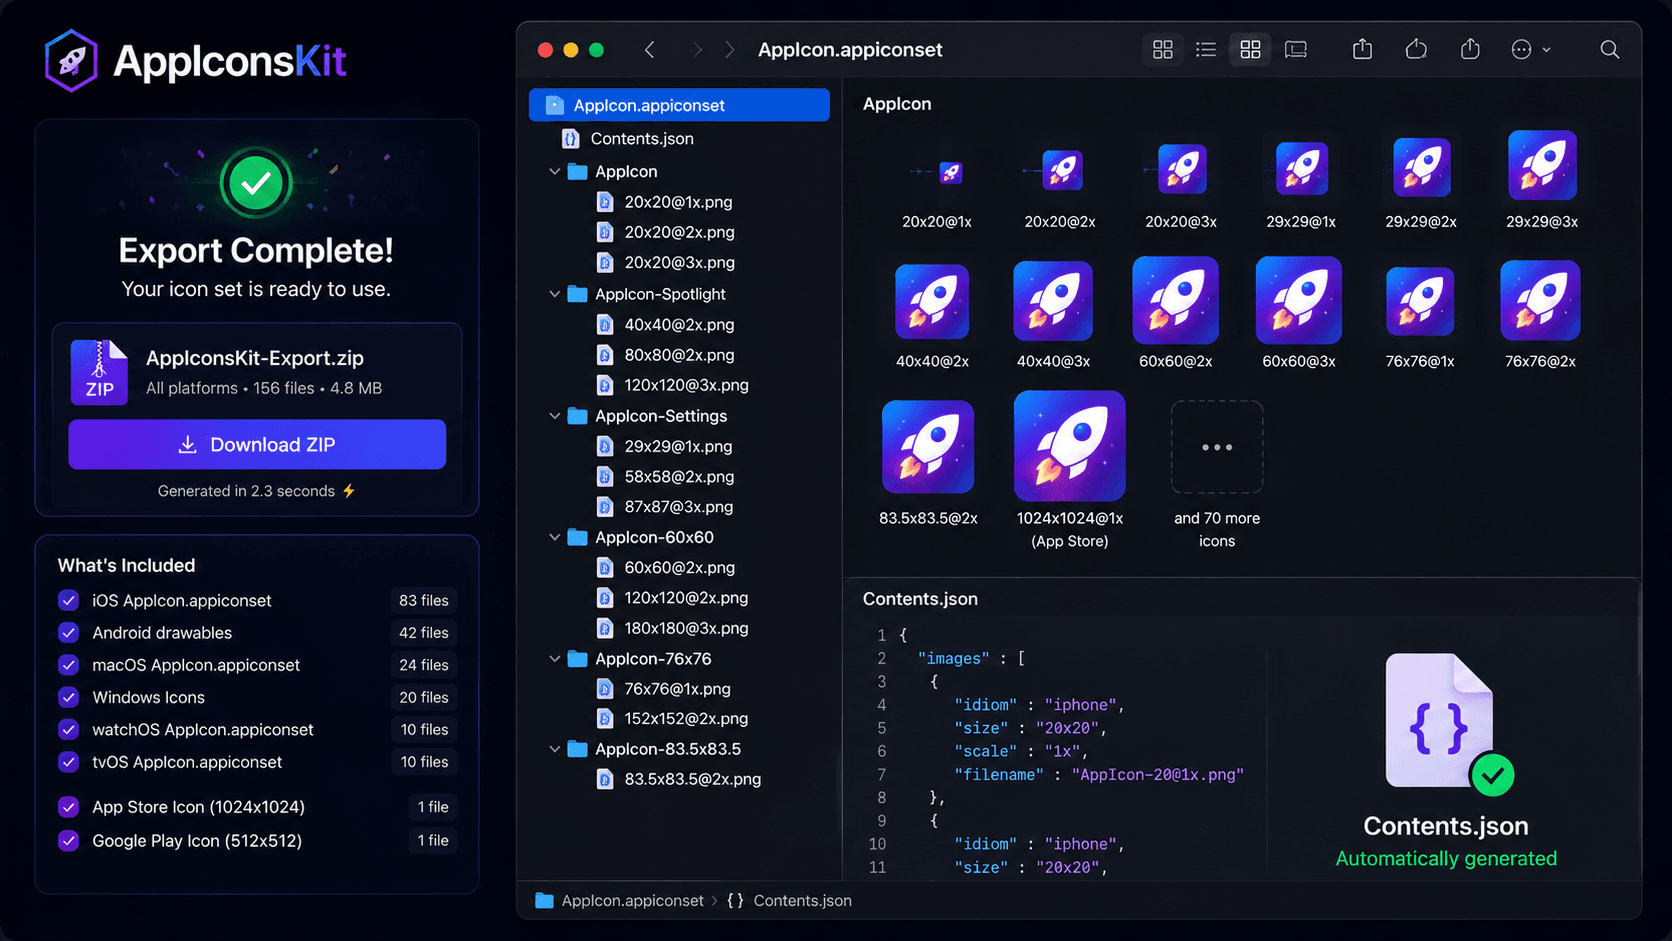Click Contents.json in the bottom path bar
Image resolution: width=1672 pixels, height=941 pixels.
point(802,901)
